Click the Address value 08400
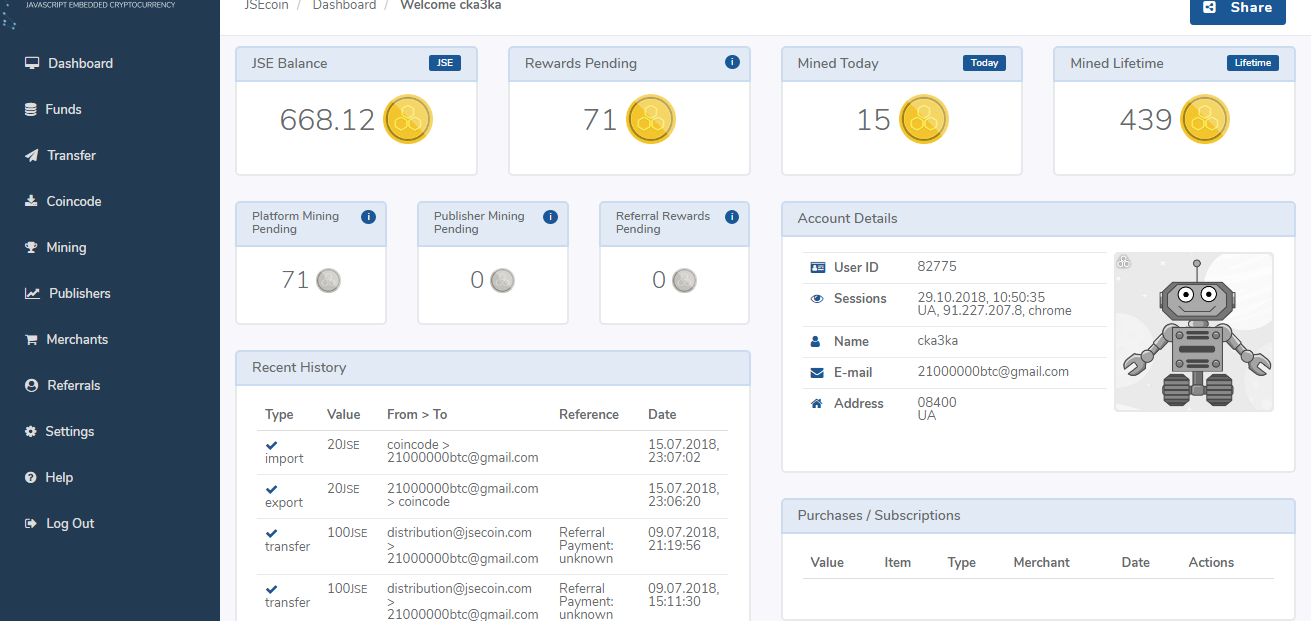This screenshot has height=621, width=1311. pyautogui.click(x=937, y=402)
